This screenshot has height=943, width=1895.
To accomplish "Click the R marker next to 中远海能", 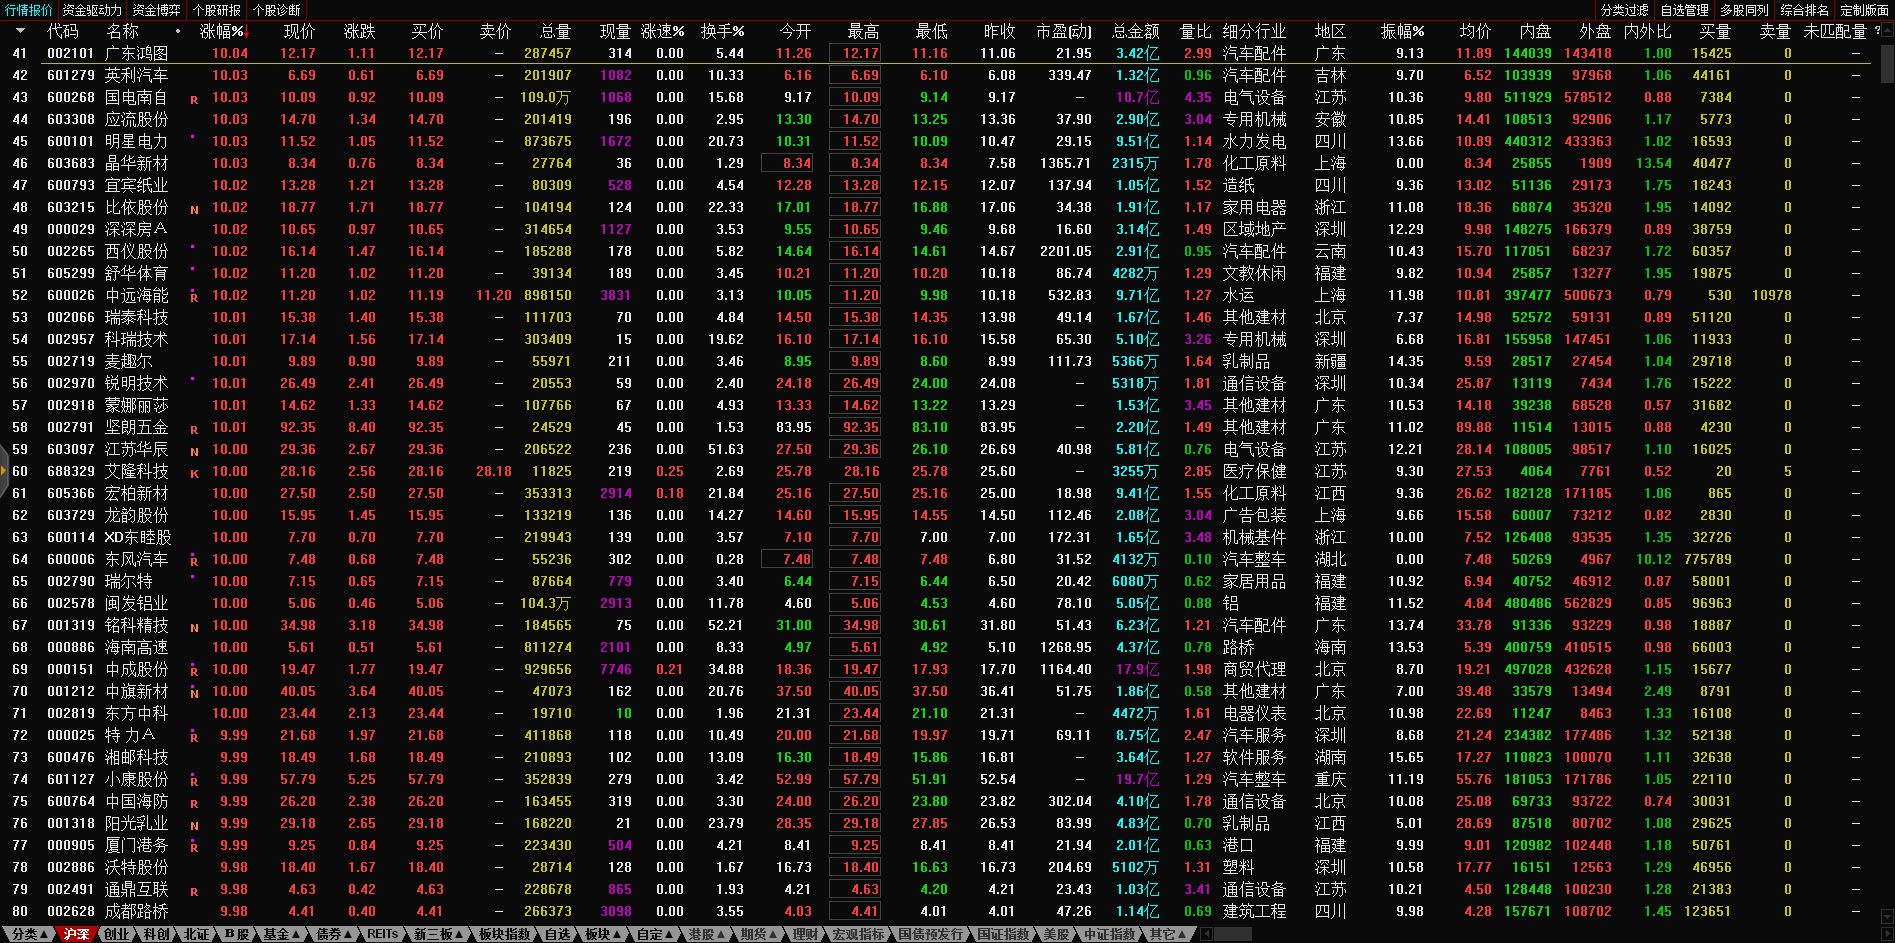I will (194, 298).
